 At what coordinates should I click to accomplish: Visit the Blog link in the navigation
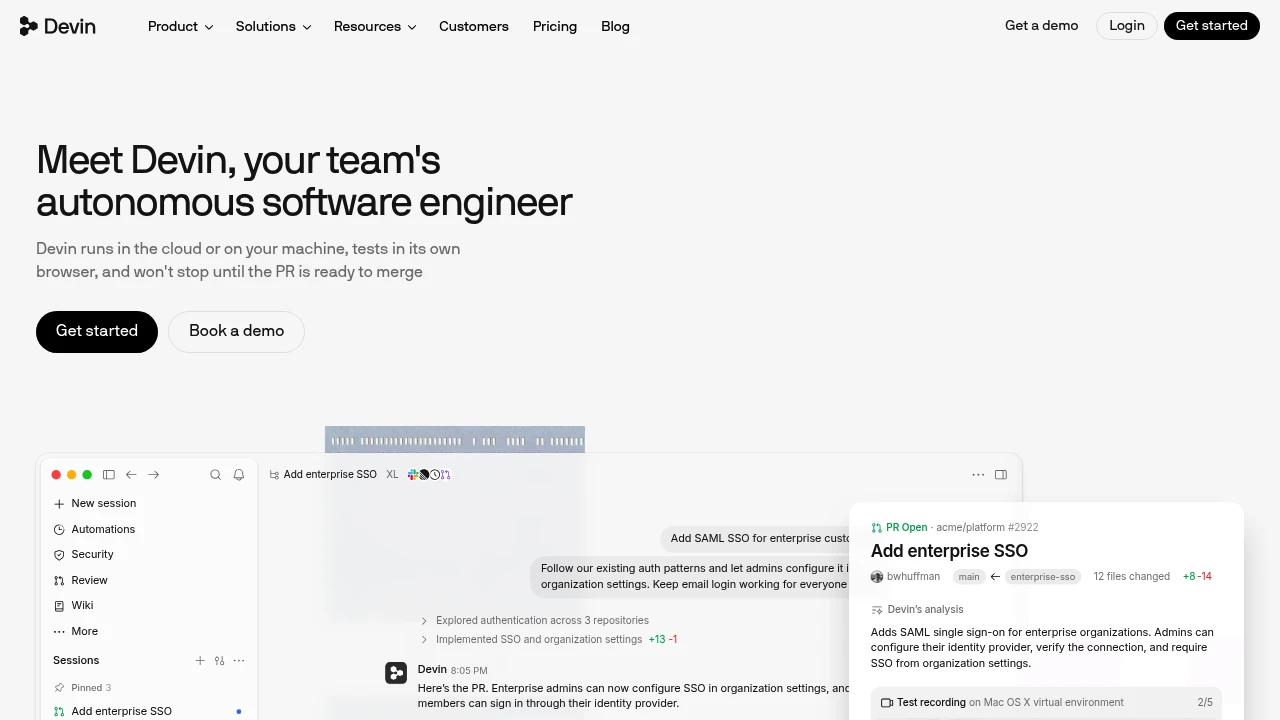(615, 26)
